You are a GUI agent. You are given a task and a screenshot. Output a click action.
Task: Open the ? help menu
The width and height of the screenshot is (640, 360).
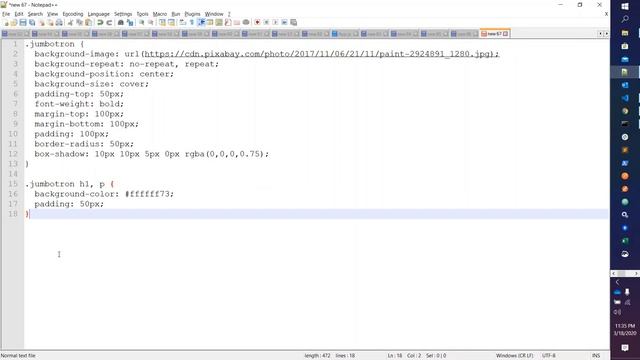click(229, 14)
